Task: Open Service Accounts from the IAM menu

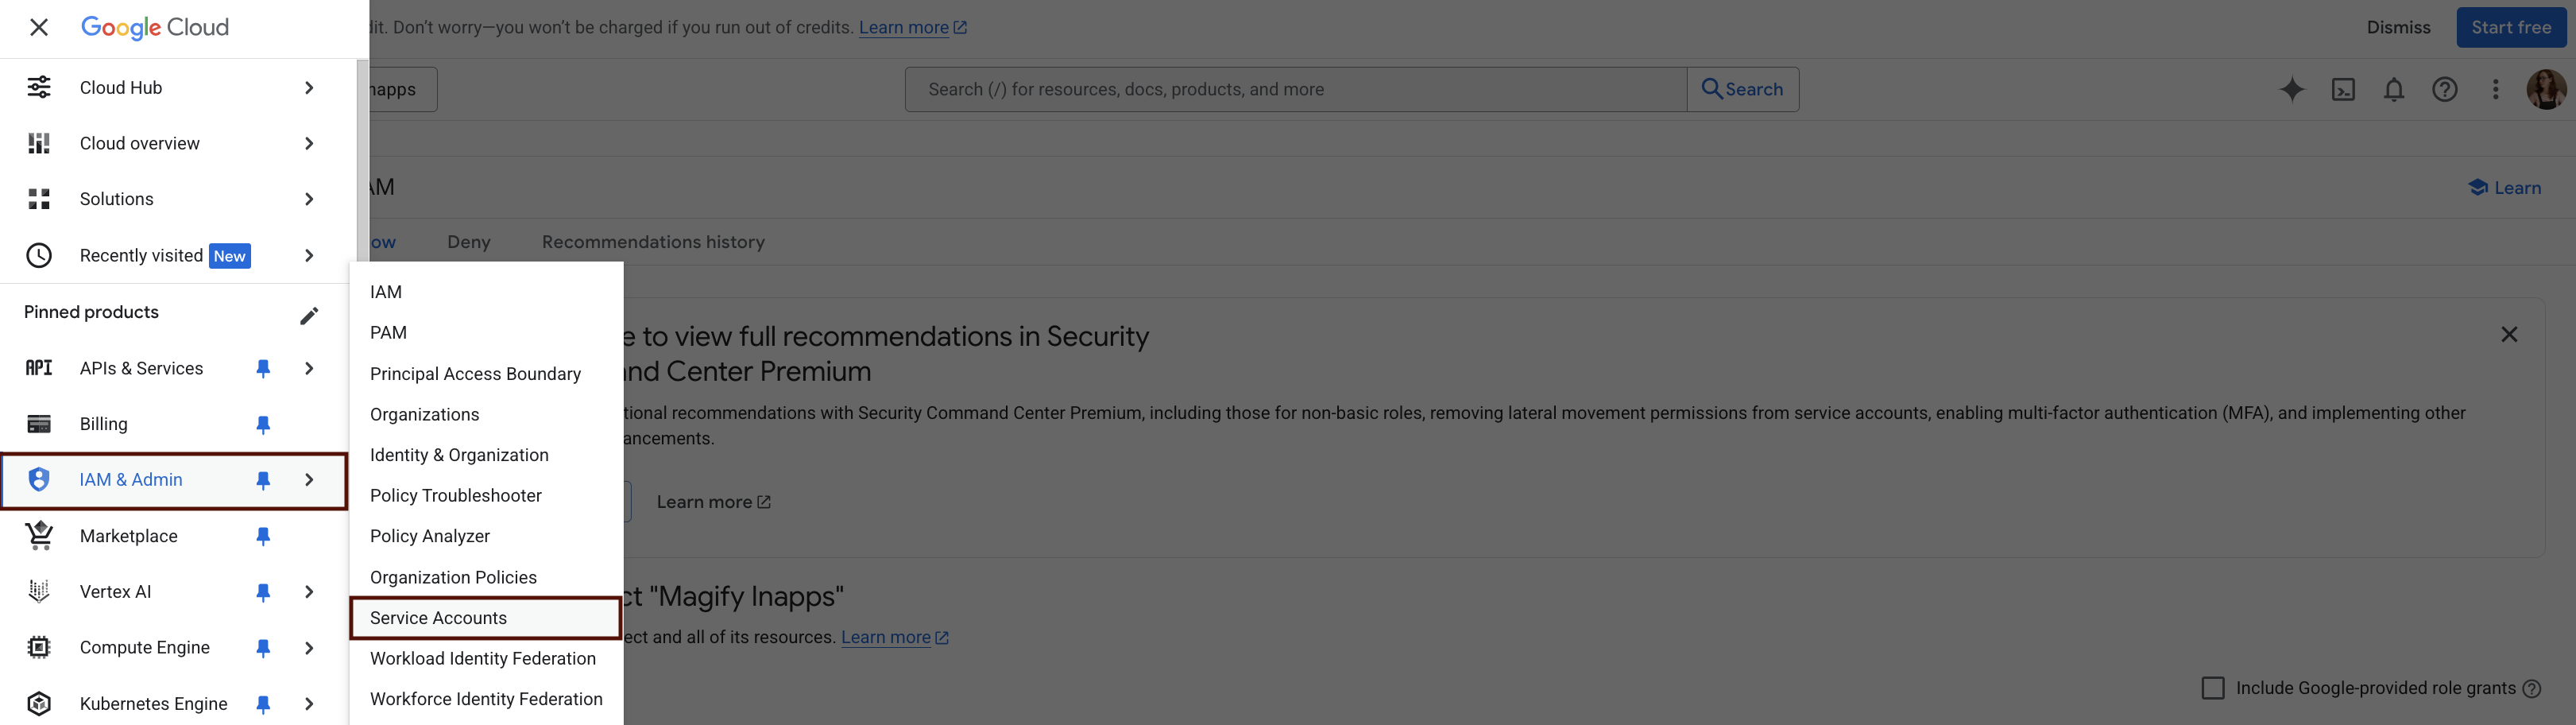Action: tap(438, 618)
